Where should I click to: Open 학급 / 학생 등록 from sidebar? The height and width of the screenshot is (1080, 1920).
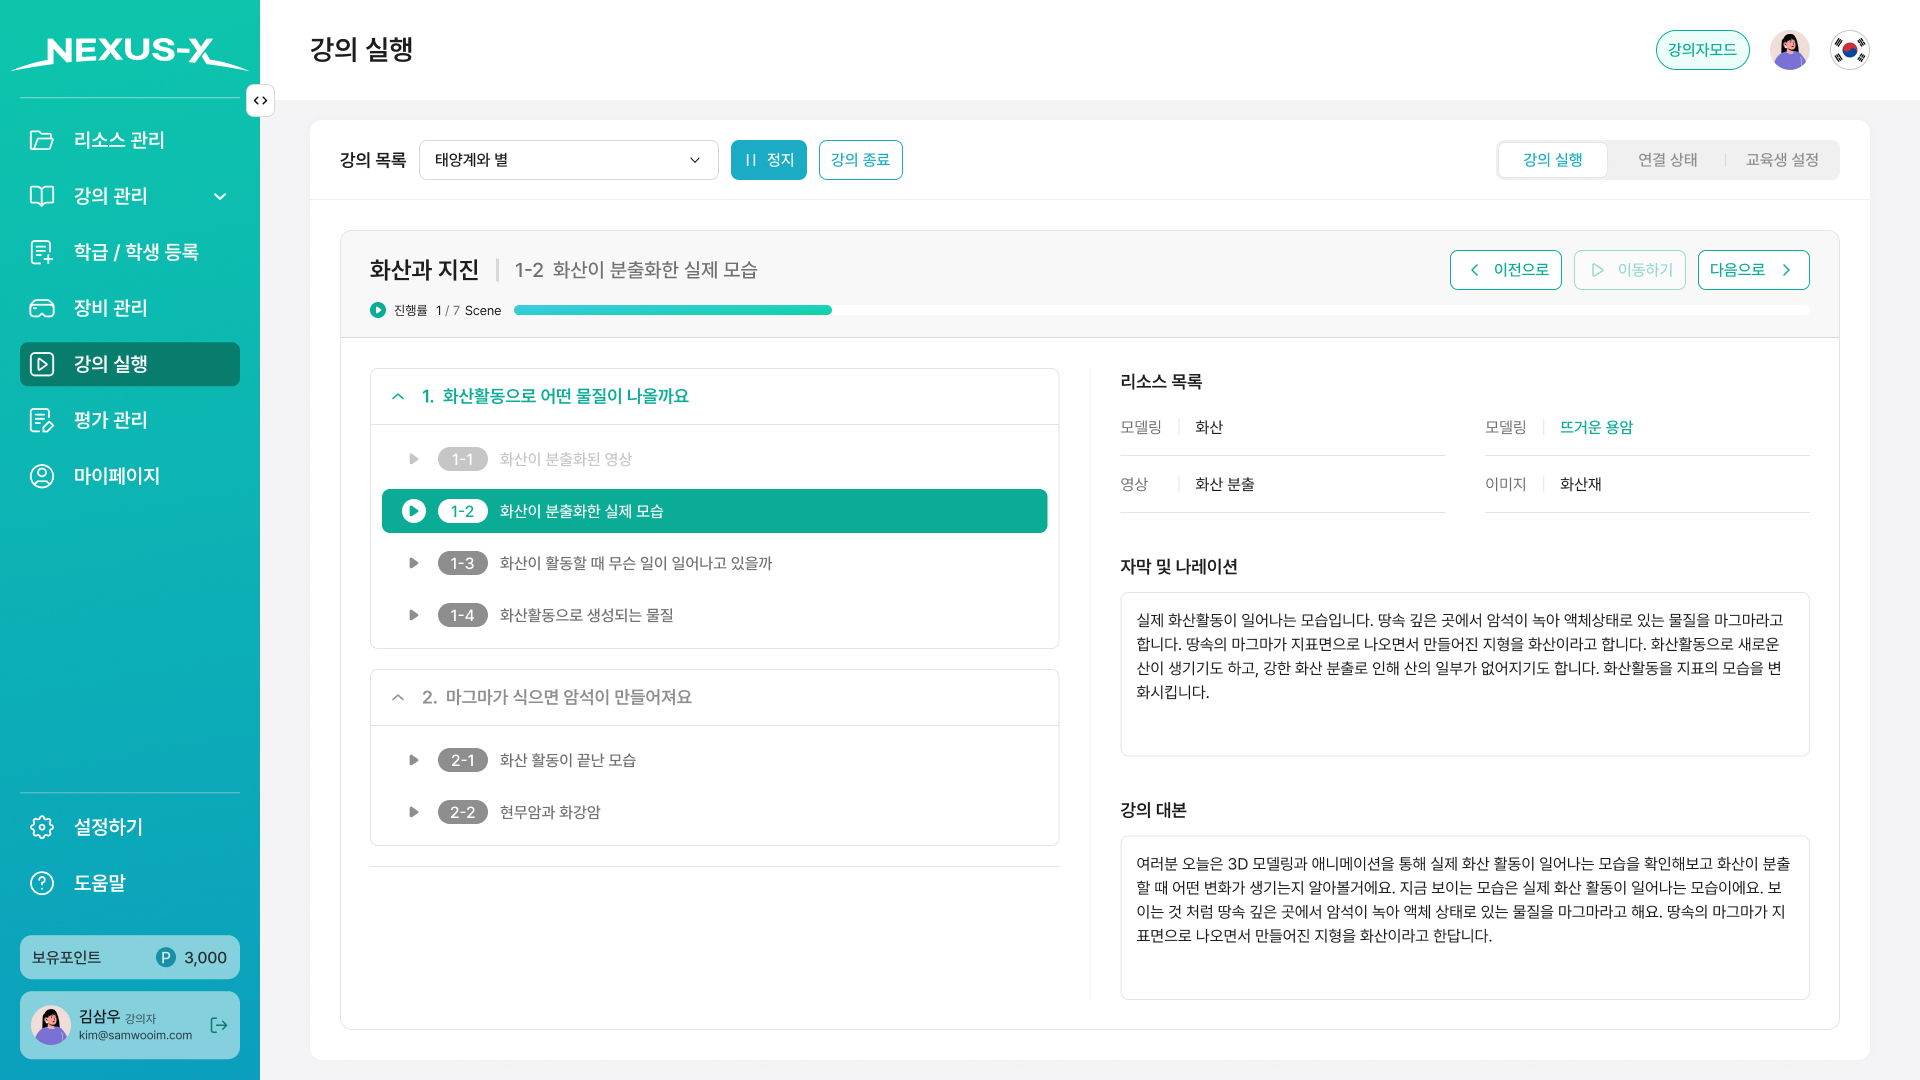(42, 252)
